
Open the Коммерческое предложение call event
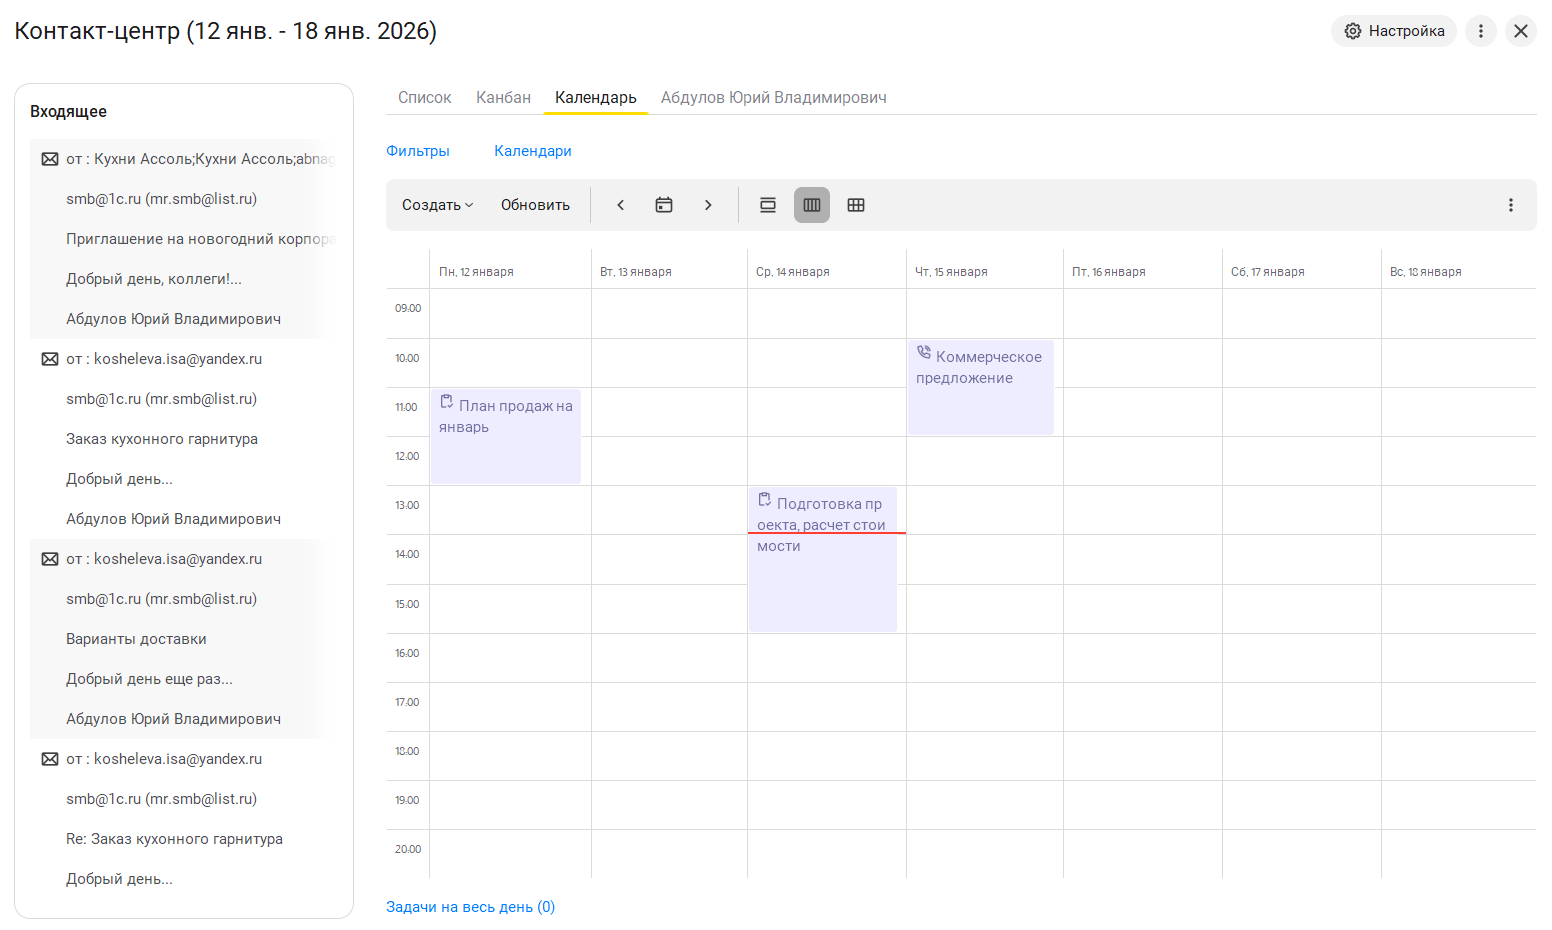[980, 387]
